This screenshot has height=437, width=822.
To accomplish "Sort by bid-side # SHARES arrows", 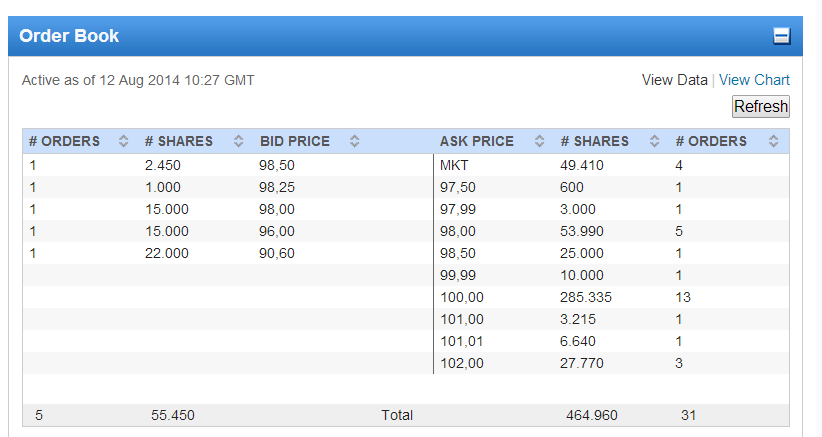I will (x=239, y=142).
